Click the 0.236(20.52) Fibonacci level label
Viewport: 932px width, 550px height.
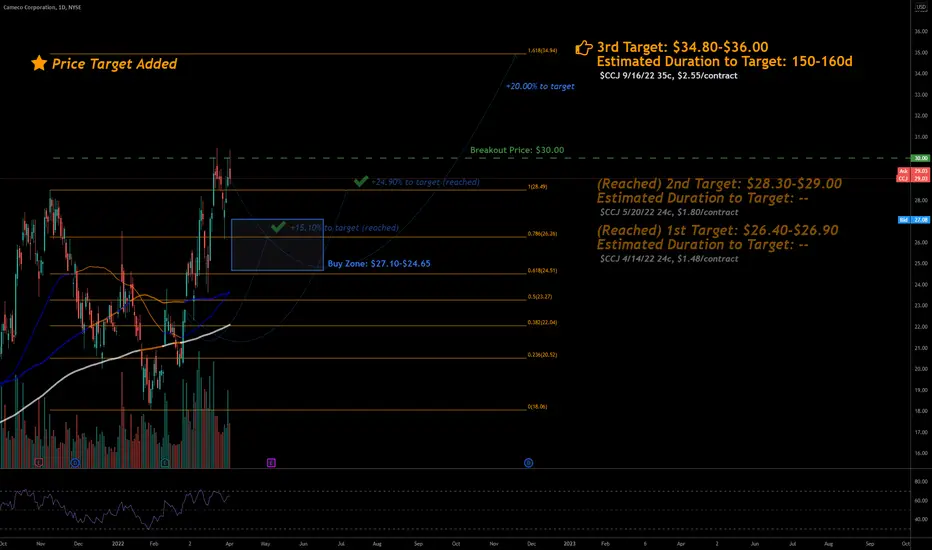[543, 355]
